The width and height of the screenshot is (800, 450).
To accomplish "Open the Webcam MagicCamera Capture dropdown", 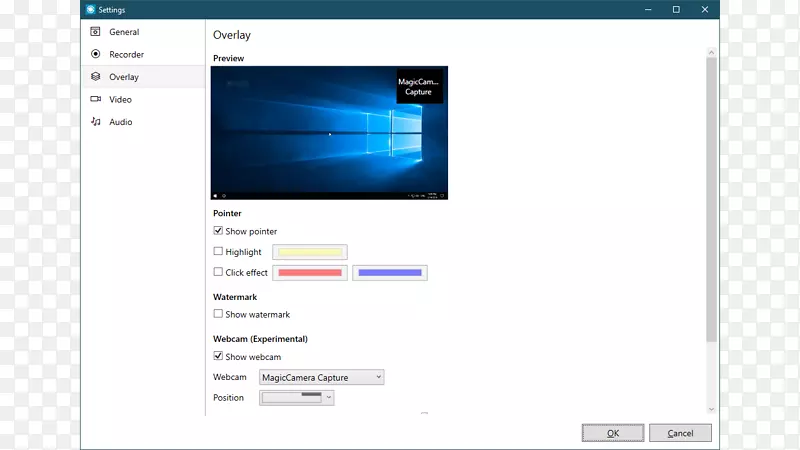I will (x=321, y=377).
